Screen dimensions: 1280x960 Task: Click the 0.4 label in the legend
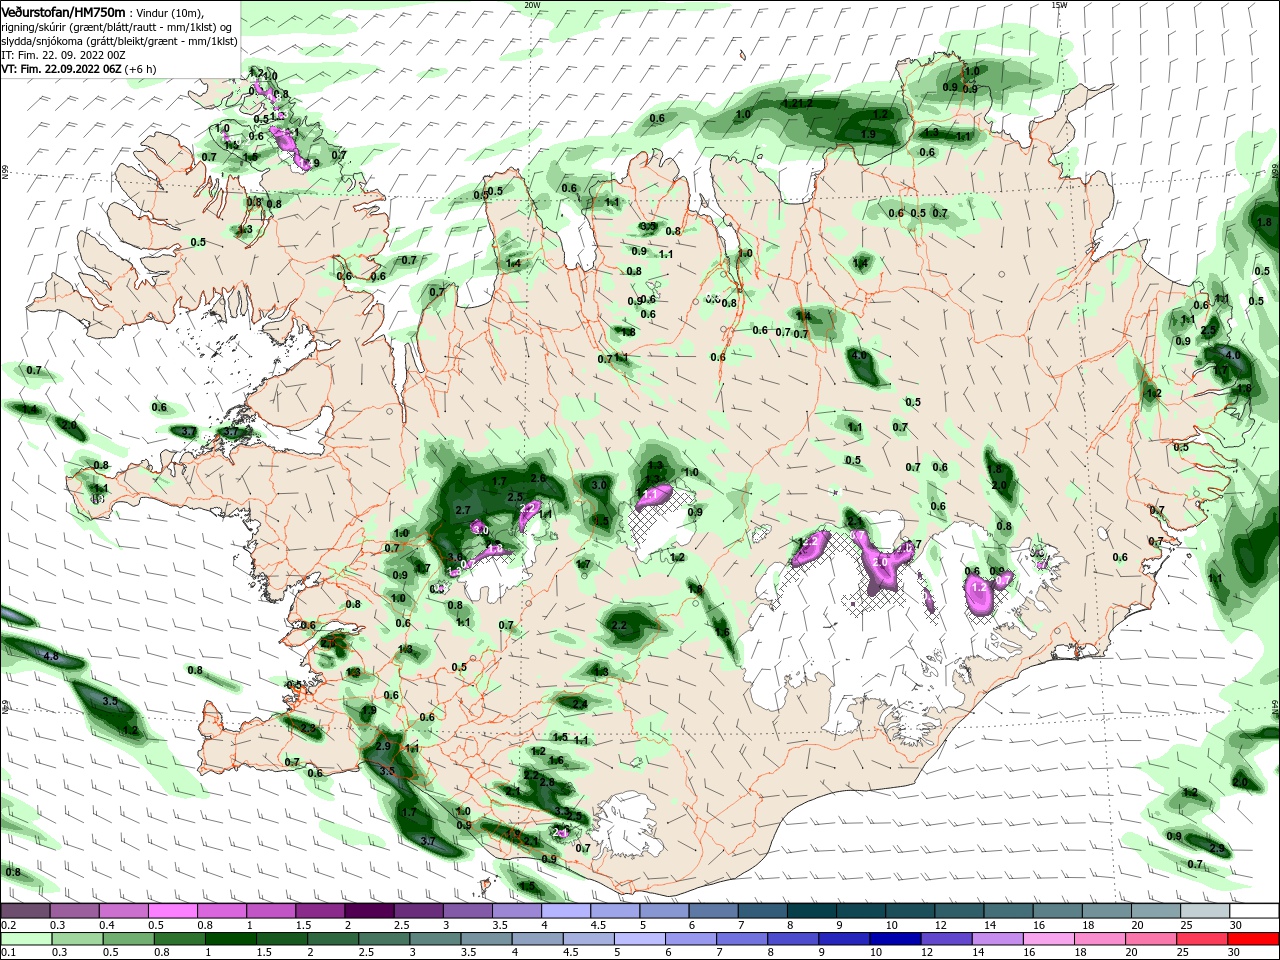point(107,925)
